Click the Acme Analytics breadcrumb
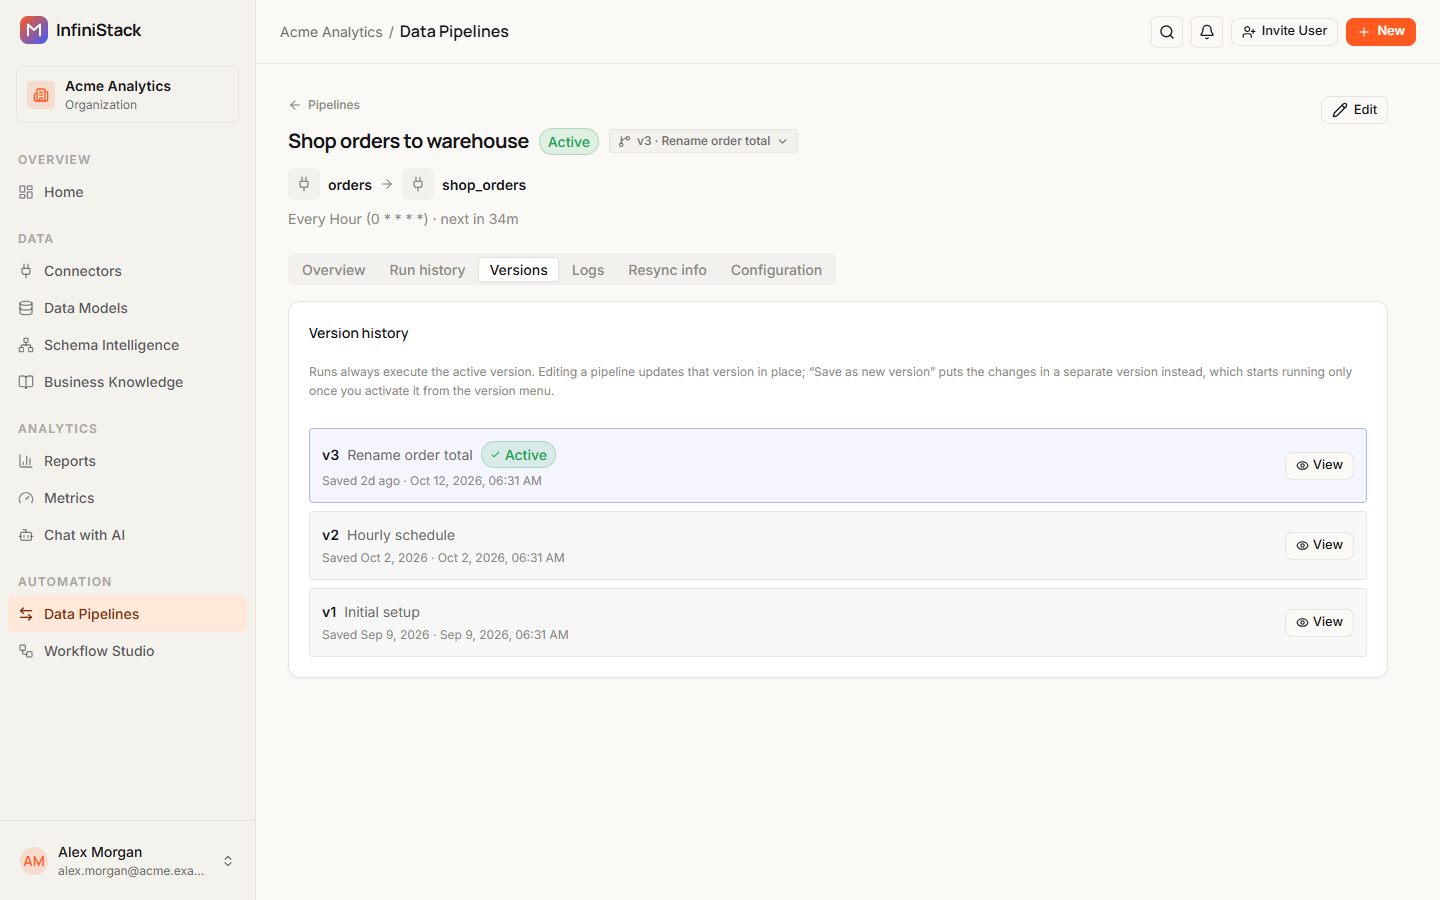This screenshot has width=1440, height=900. point(331,32)
